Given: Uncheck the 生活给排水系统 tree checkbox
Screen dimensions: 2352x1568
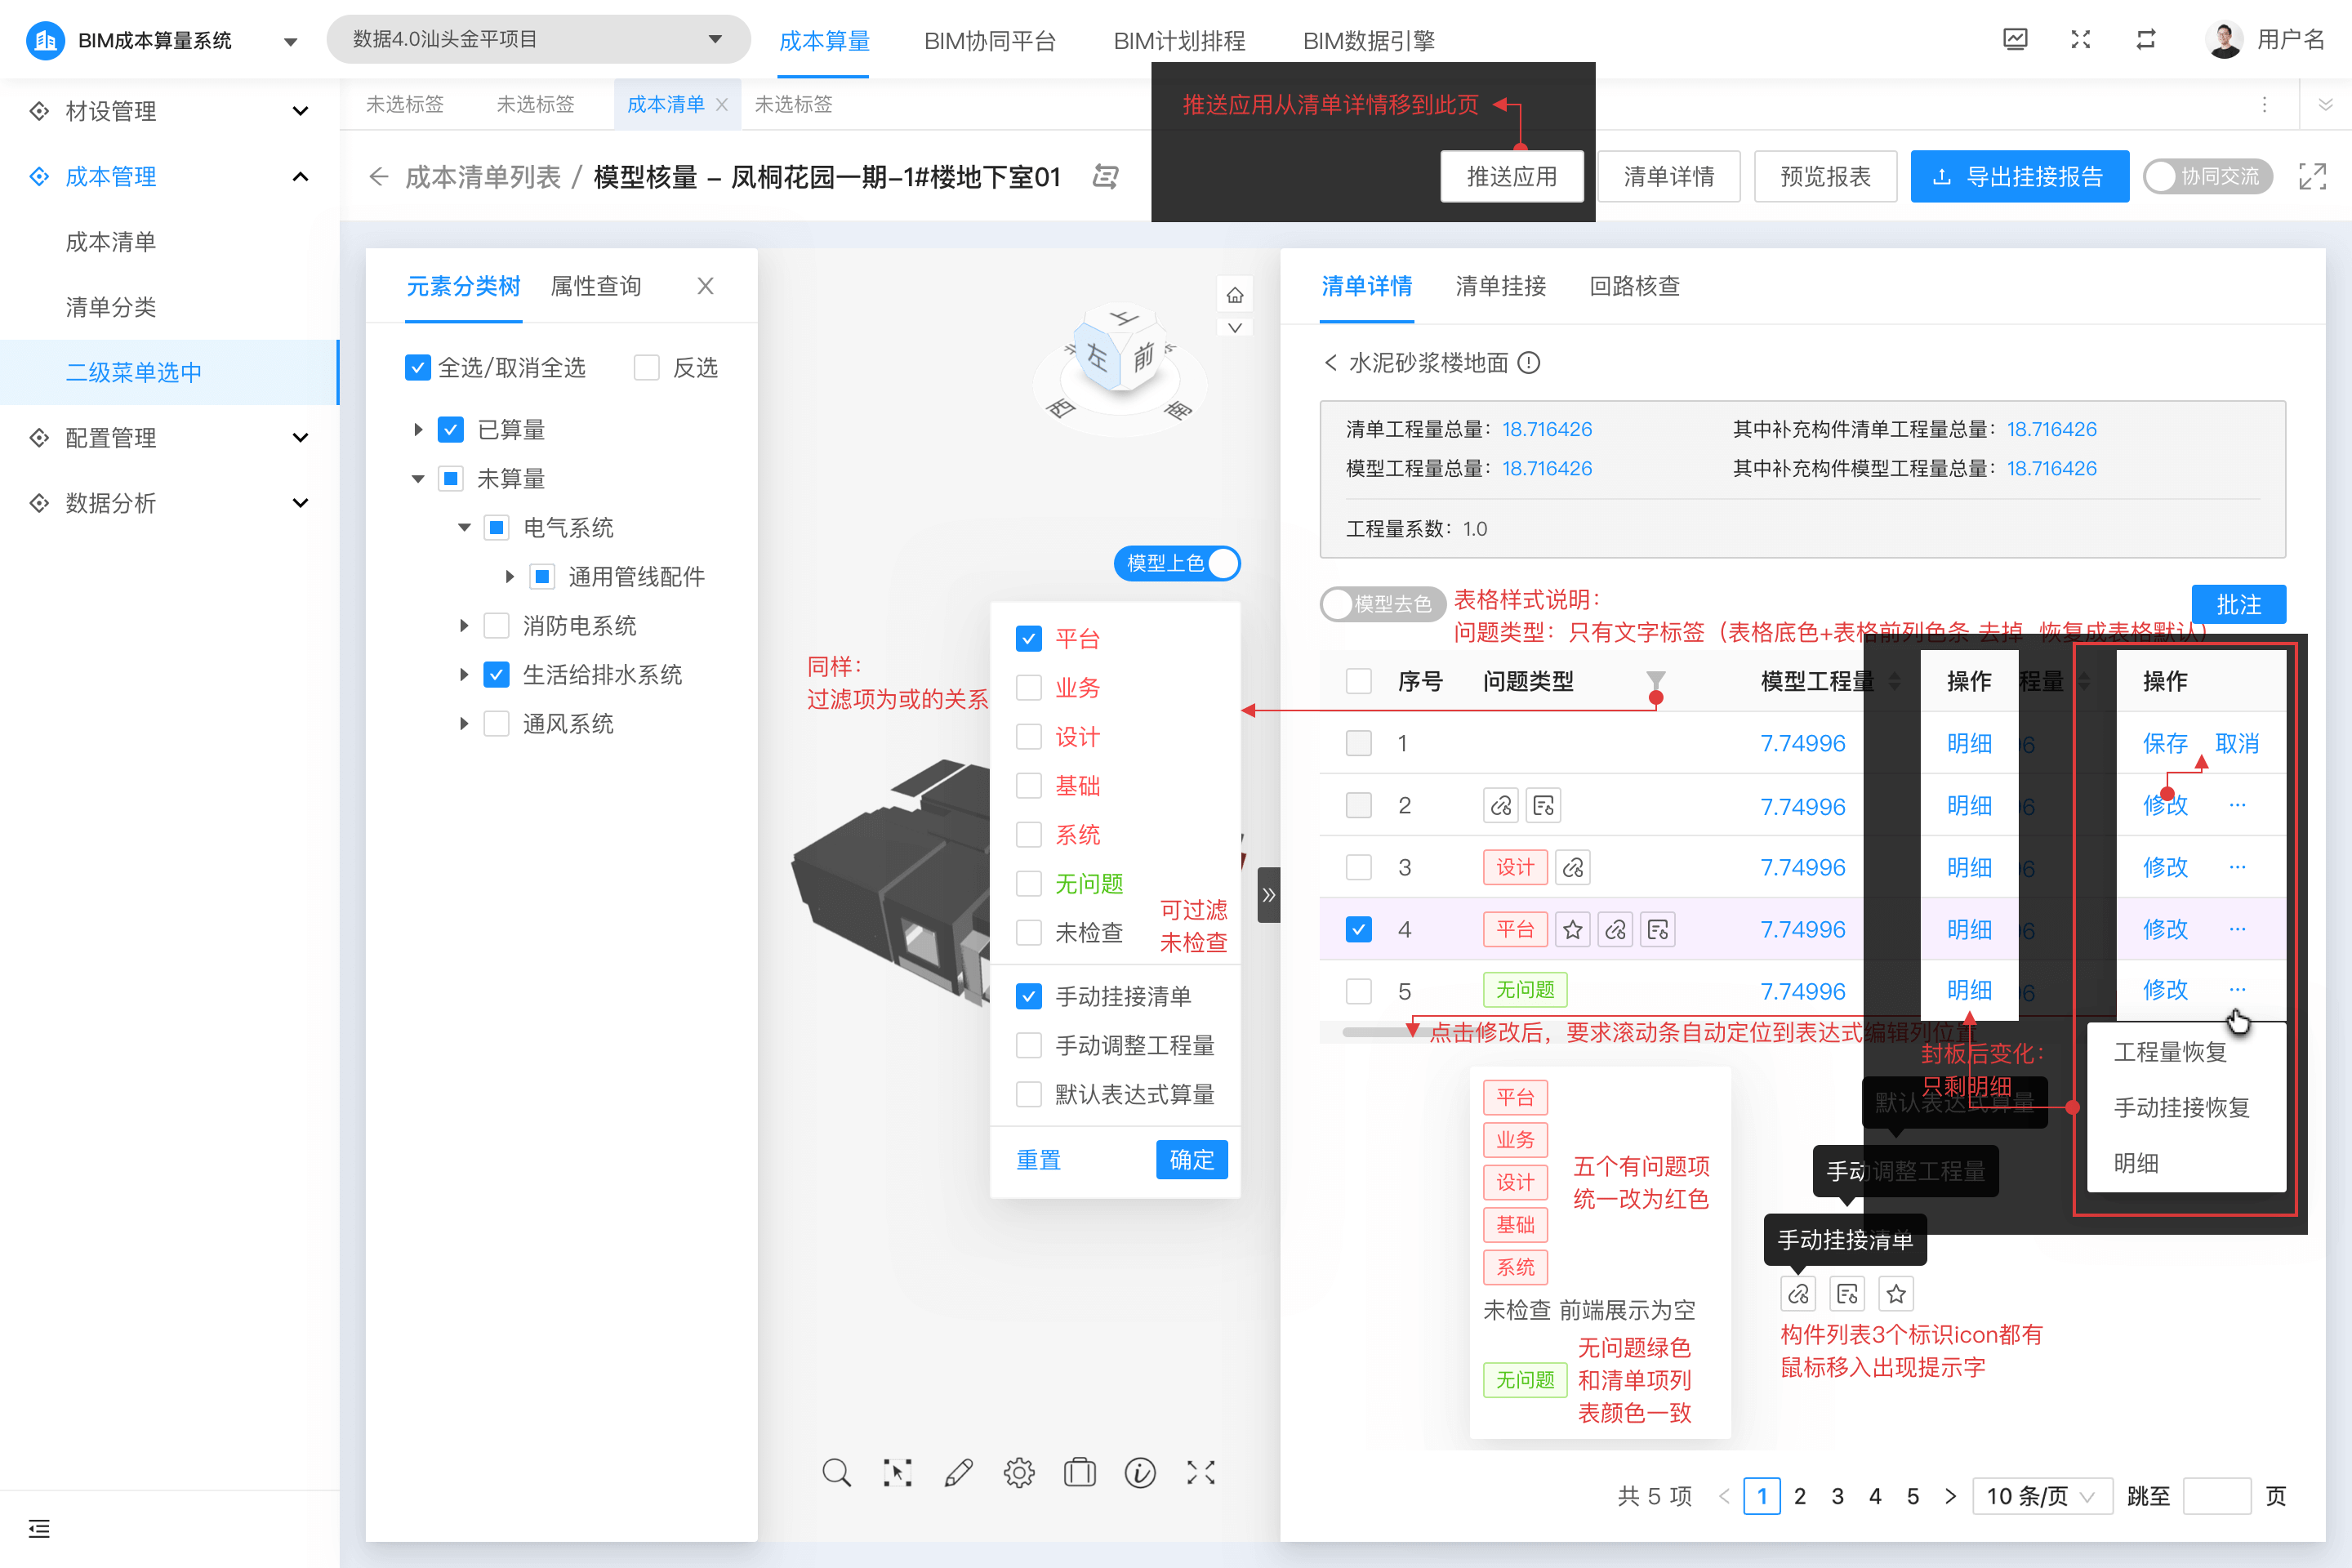Looking at the screenshot, I should (496, 675).
